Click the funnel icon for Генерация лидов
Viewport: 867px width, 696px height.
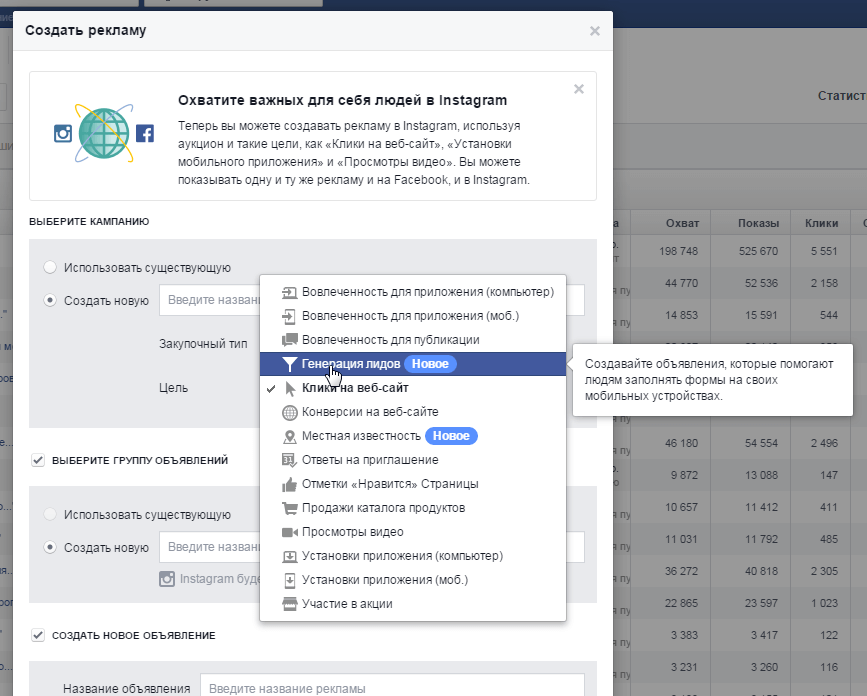tap(290, 364)
